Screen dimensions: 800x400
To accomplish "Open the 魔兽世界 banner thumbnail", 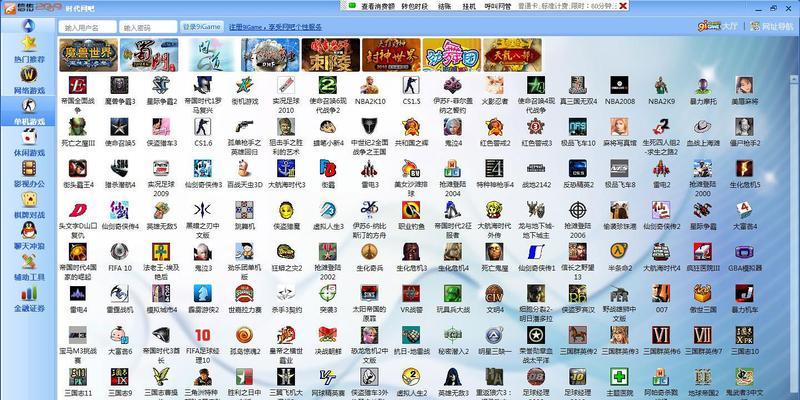I will [x=88, y=55].
